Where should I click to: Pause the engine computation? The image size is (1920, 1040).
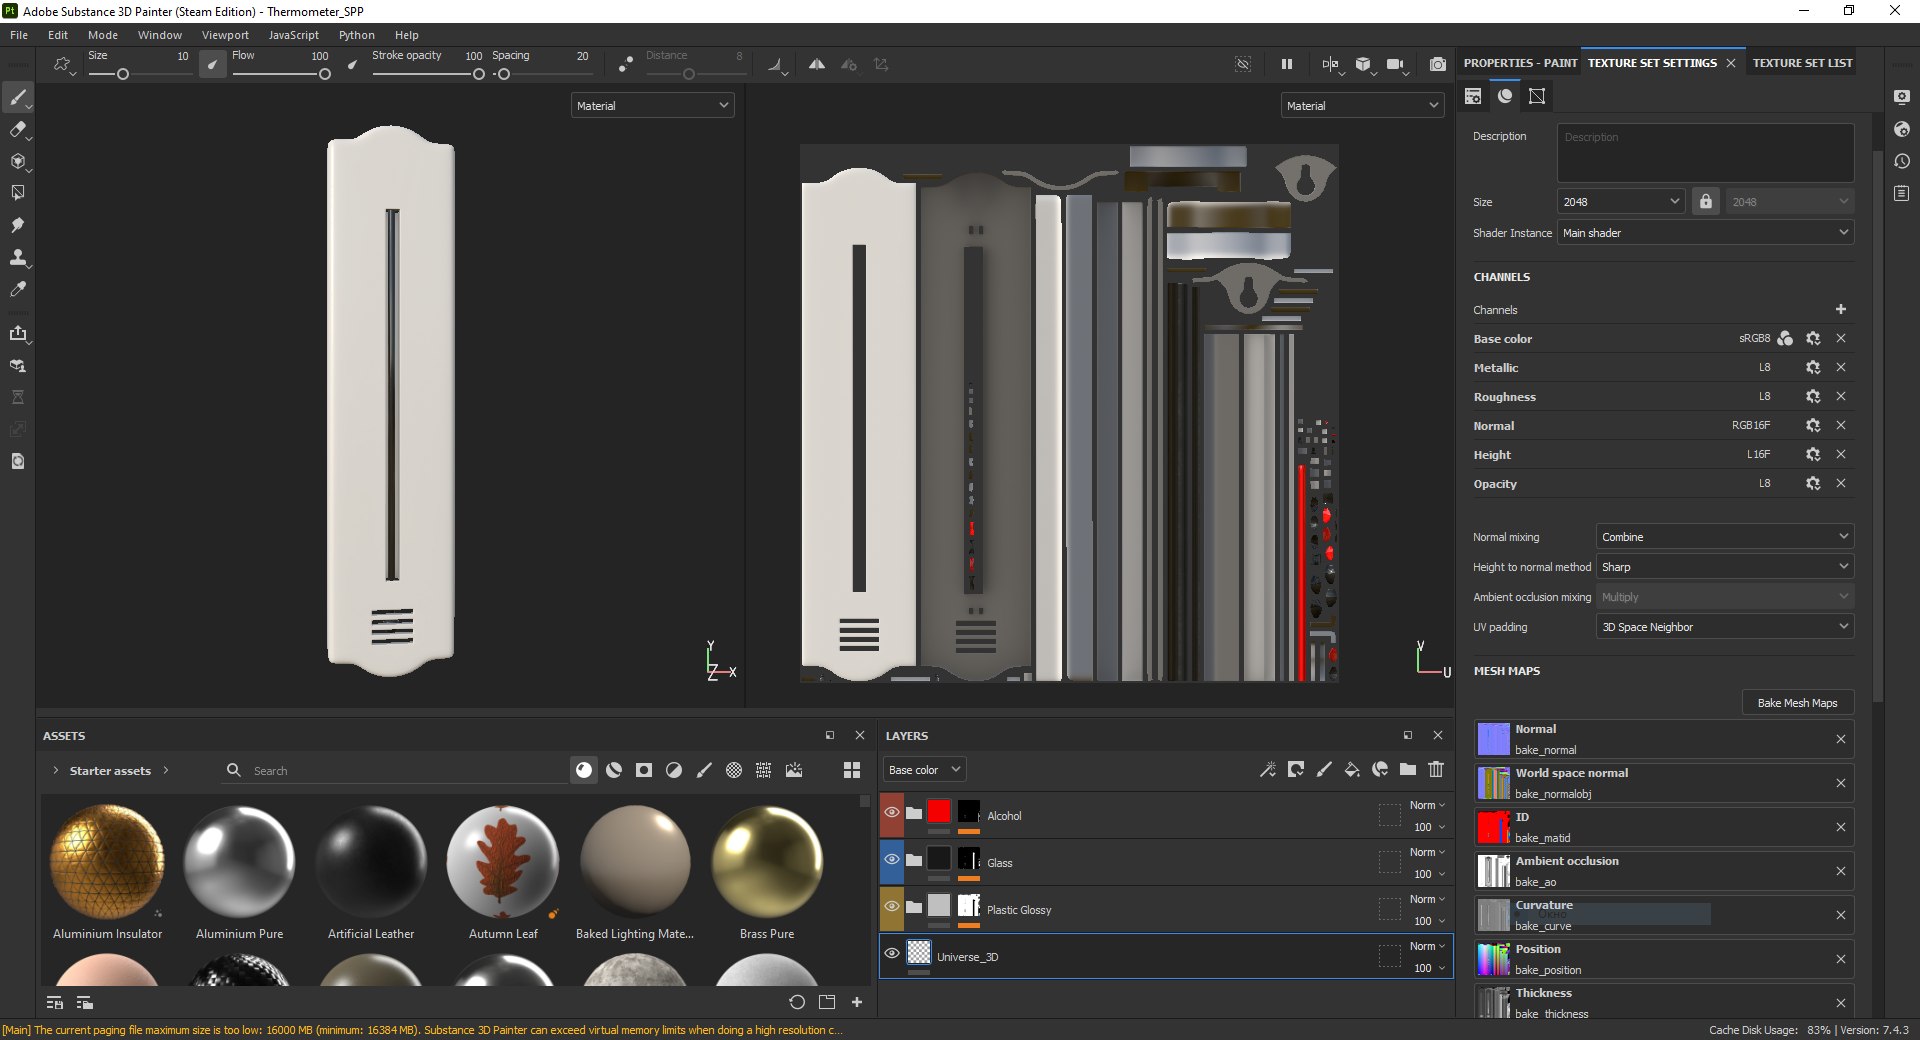click(x=1287, y=64)
